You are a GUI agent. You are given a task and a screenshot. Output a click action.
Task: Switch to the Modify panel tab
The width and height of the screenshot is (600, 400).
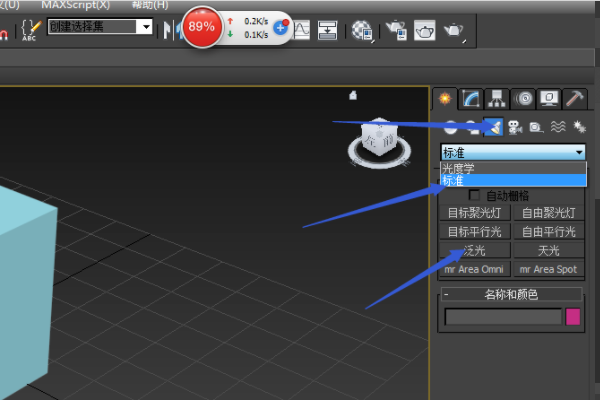coord(471,98)
